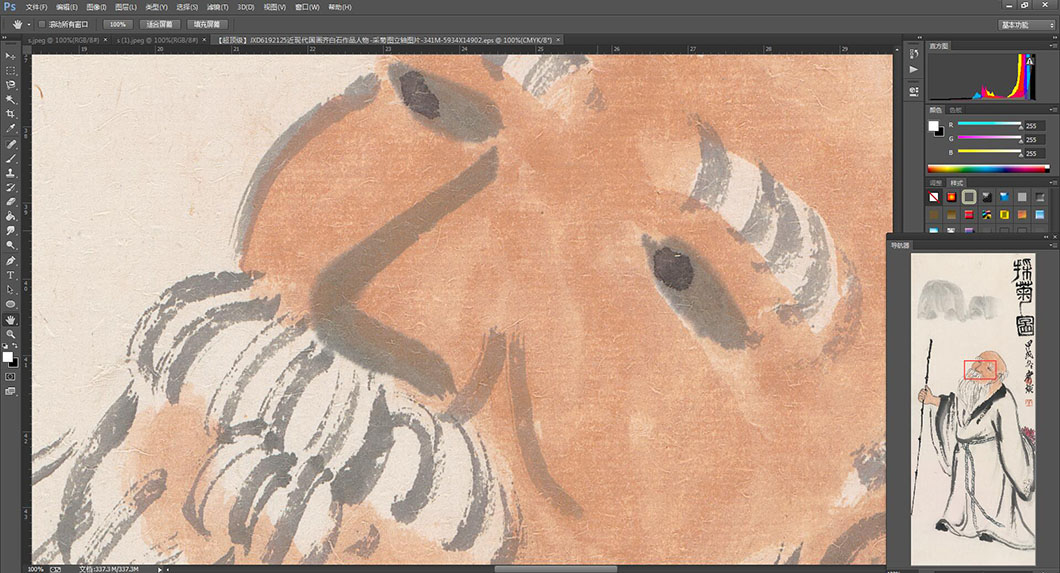Image resolution: width=1060 pixels, height=573 pixels.
Task: Open the 图层(L) menu
Action: [126, 7]
